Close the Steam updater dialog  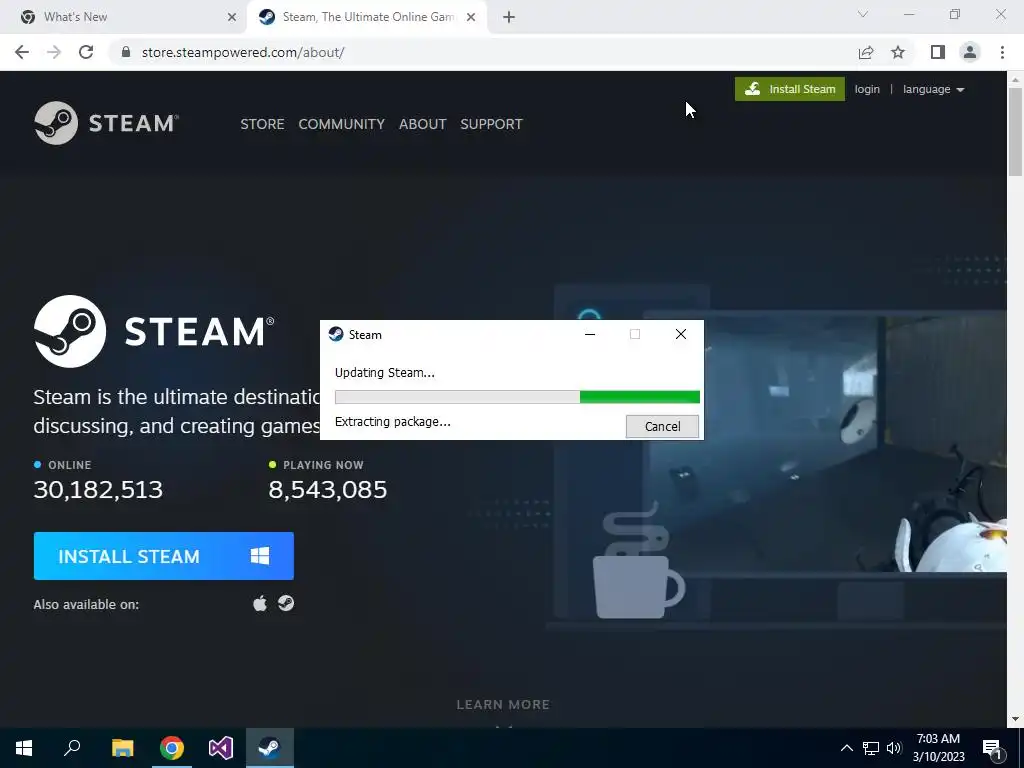(680, 334)
